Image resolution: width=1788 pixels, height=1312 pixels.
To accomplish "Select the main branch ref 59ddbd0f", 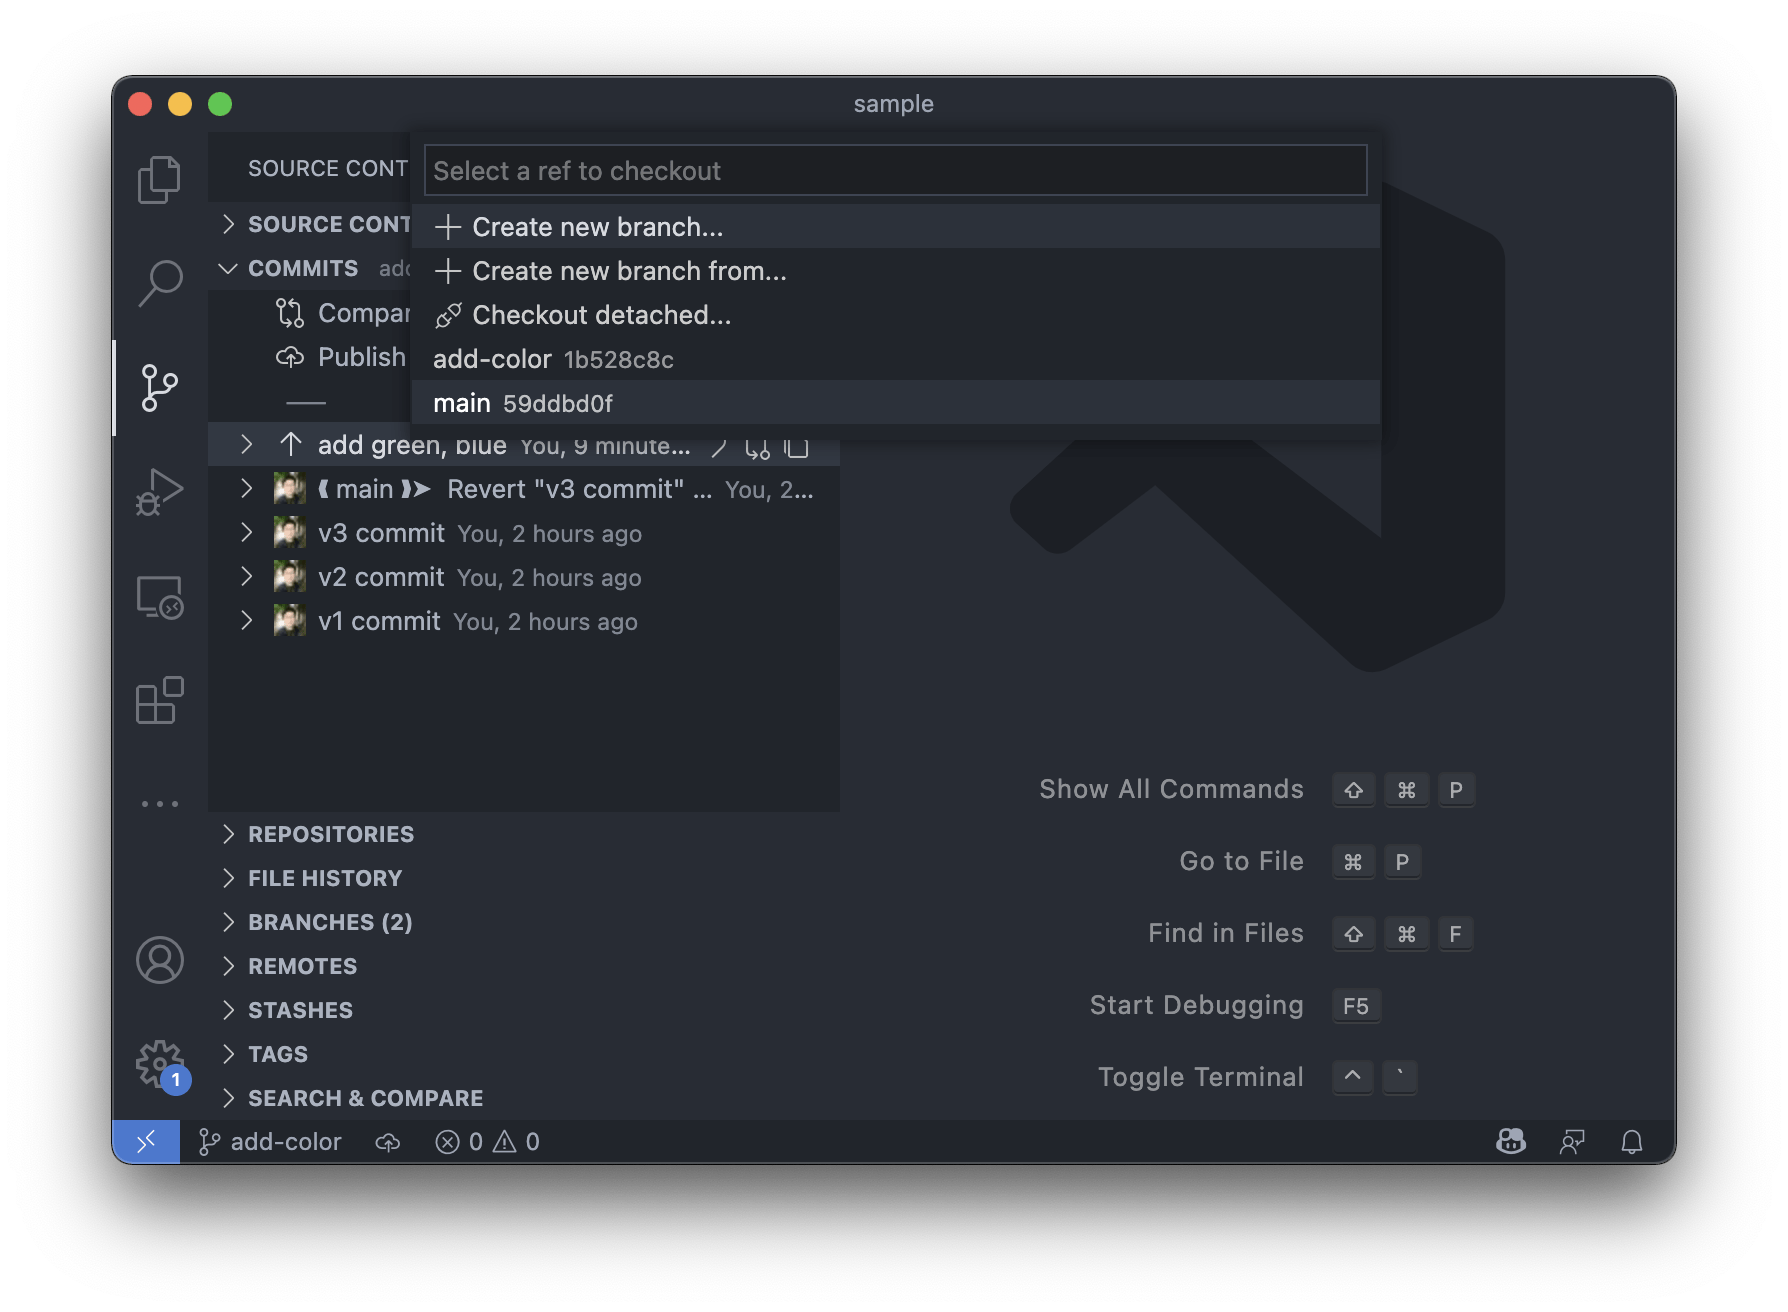I will tap(523, 403).
